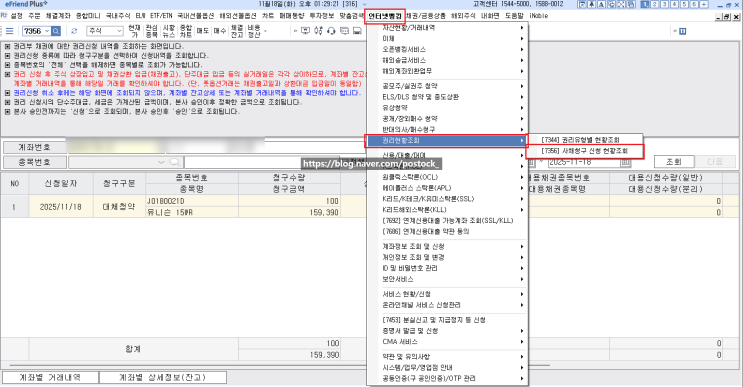Click the 시황뉴스 toolbar button

click(x=169, y=31)
